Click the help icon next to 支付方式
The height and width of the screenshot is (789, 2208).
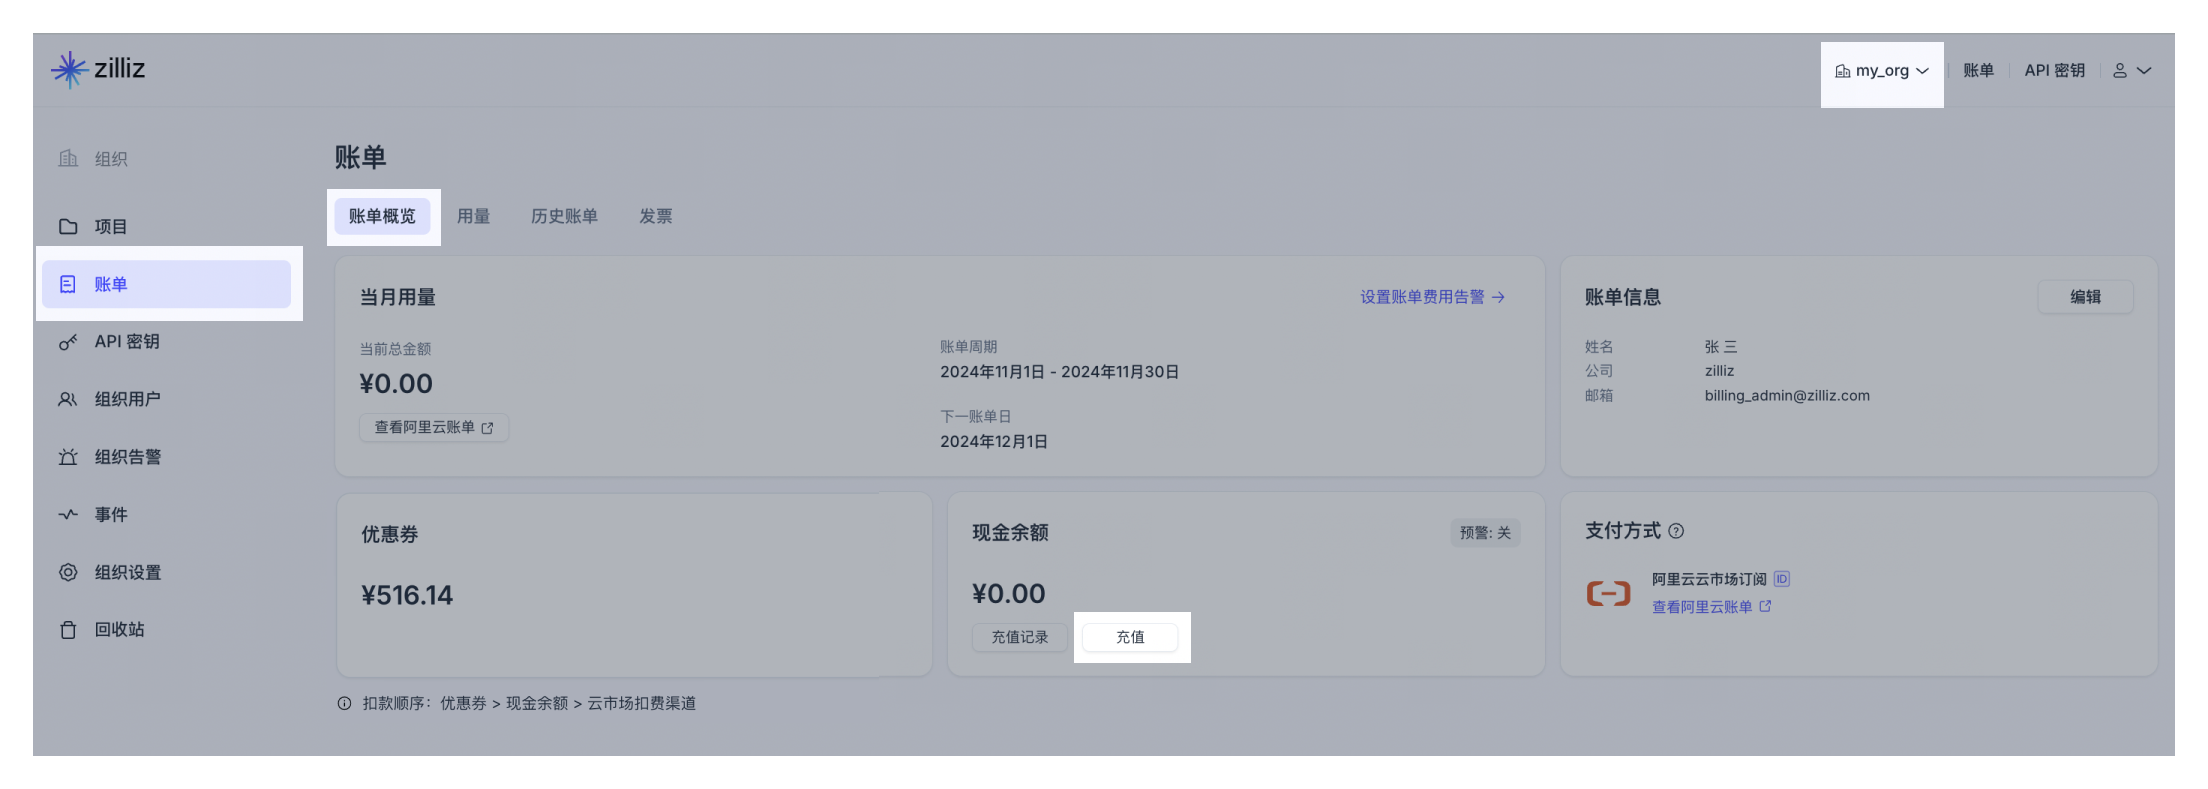[x=1677, y=531]
